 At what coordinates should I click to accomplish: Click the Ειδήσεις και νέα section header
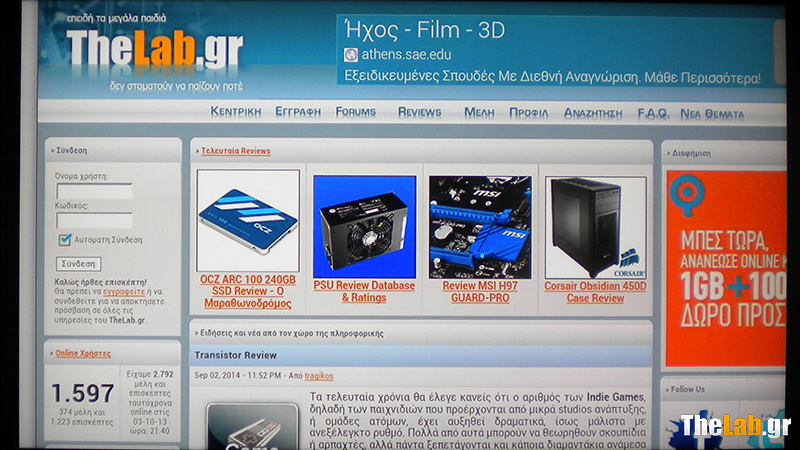point(421,333)
